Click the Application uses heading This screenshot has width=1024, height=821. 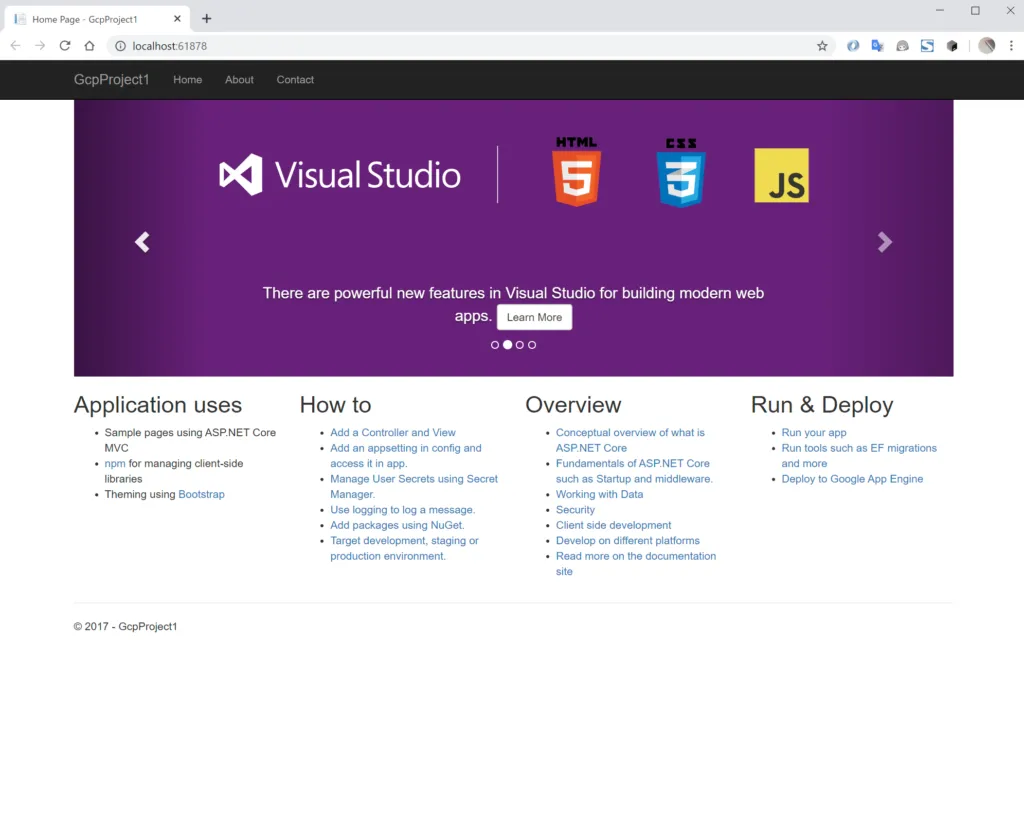pyautogui.click(x=157, y=405)
